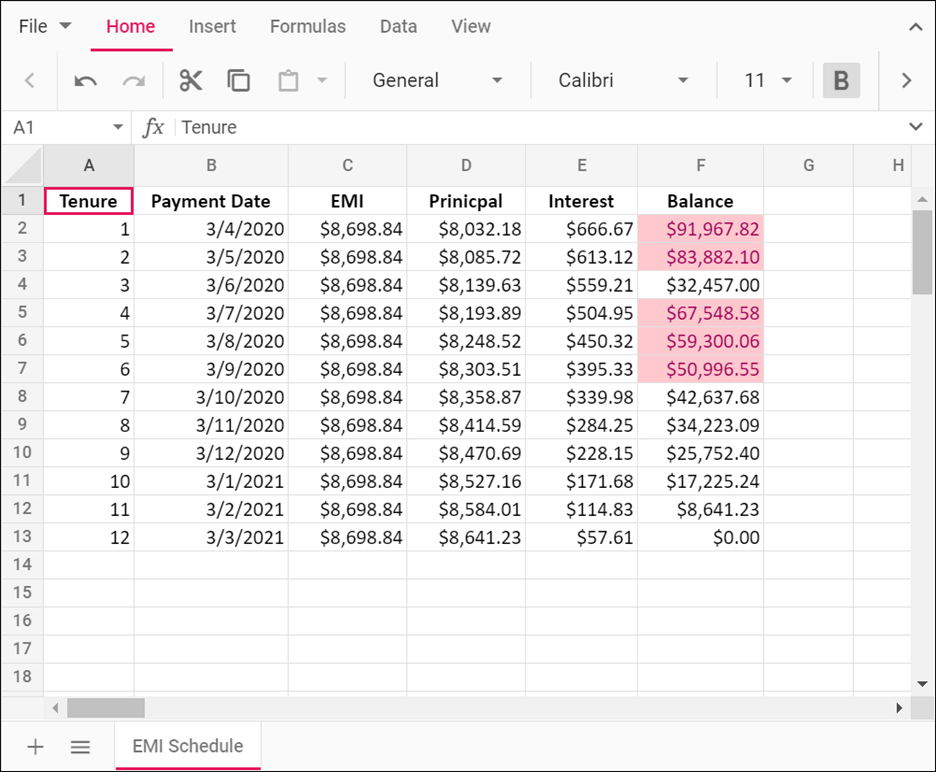Open the Calibri font dropdown
Viewport: 936px width, 772px height.
tap(623, 81)
